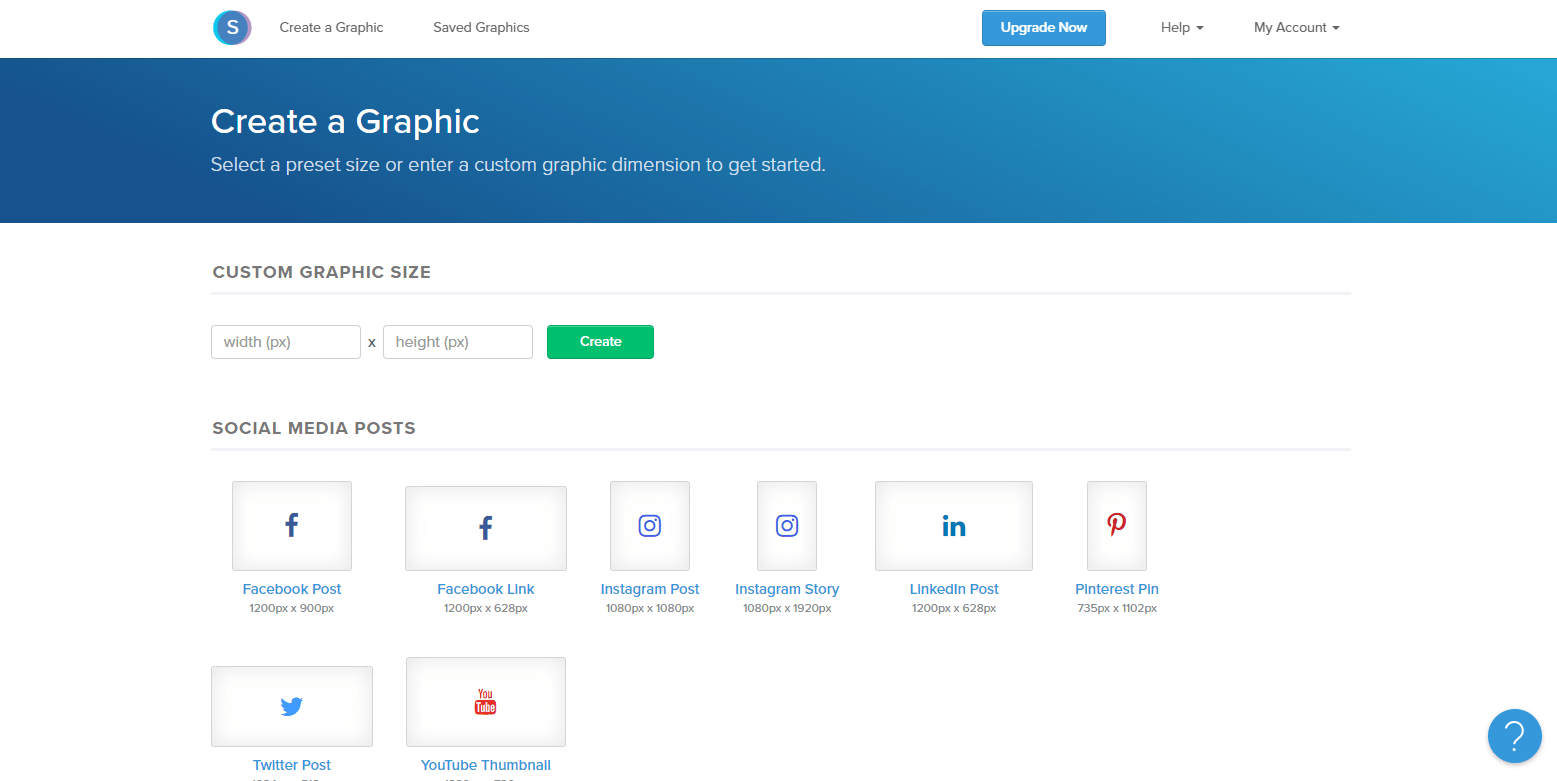This screenshot has height=781, width=1557.
Task: Focus the width (px) input field
Action: (x=286, y=342)
